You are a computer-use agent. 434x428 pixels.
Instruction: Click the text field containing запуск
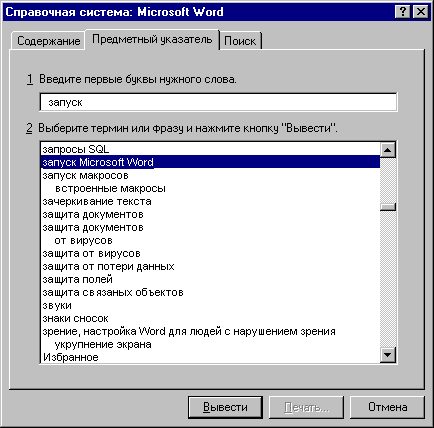click(218, 102)
